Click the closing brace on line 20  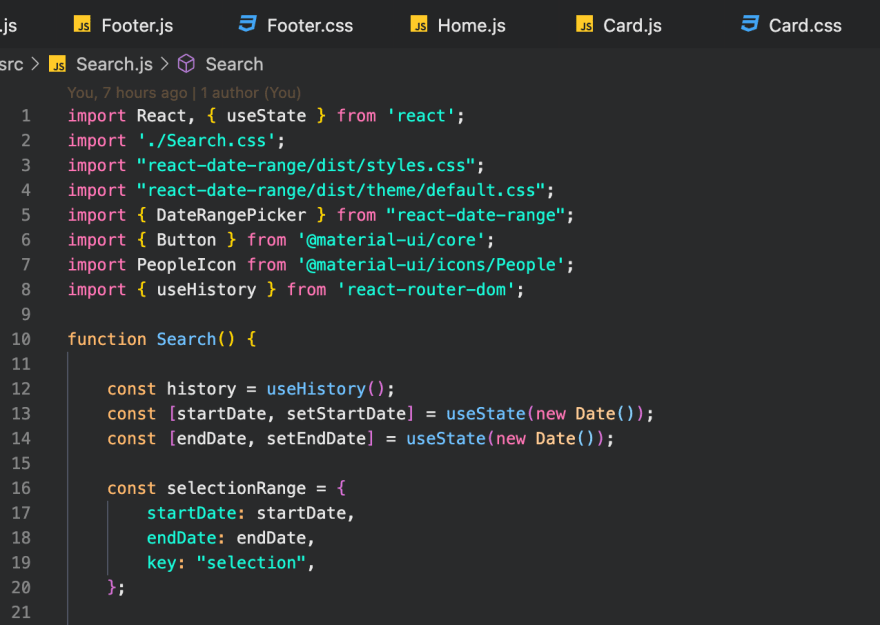112,587
